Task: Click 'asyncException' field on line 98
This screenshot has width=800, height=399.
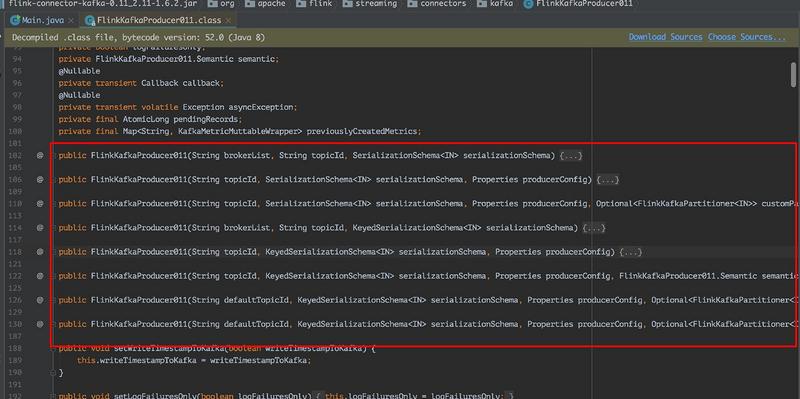Action: [260, 107]
